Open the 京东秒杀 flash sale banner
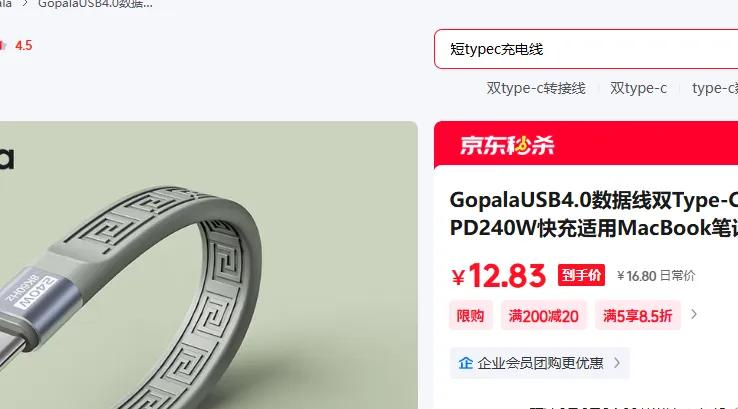This screenshot has width=738, height=409. 586,144
